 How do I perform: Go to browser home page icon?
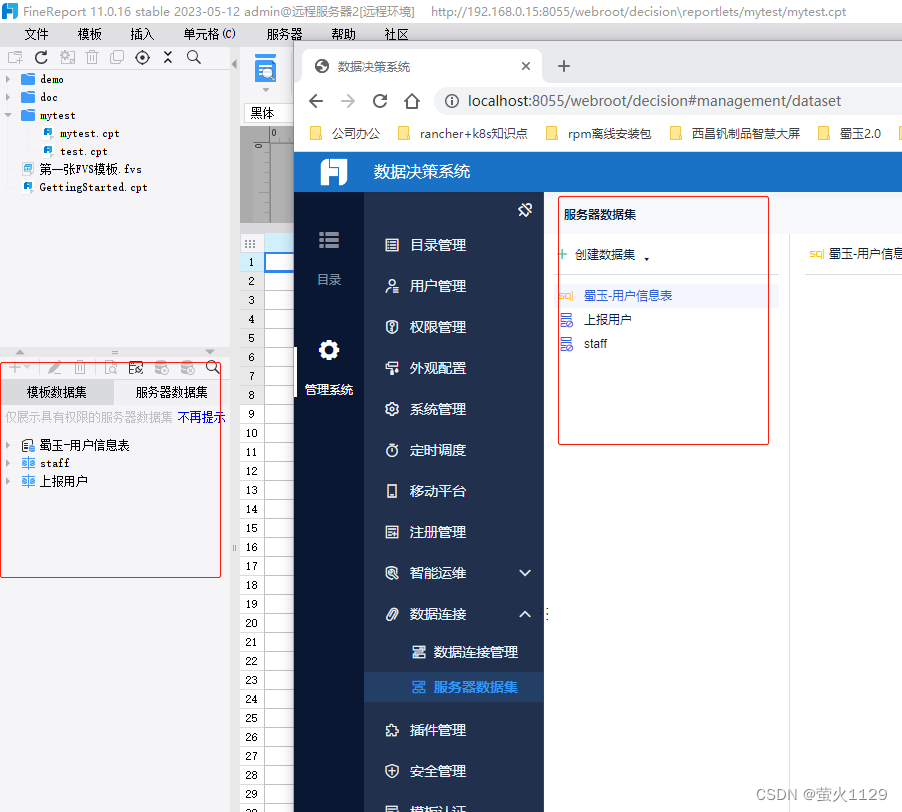(x=412, y=101)
